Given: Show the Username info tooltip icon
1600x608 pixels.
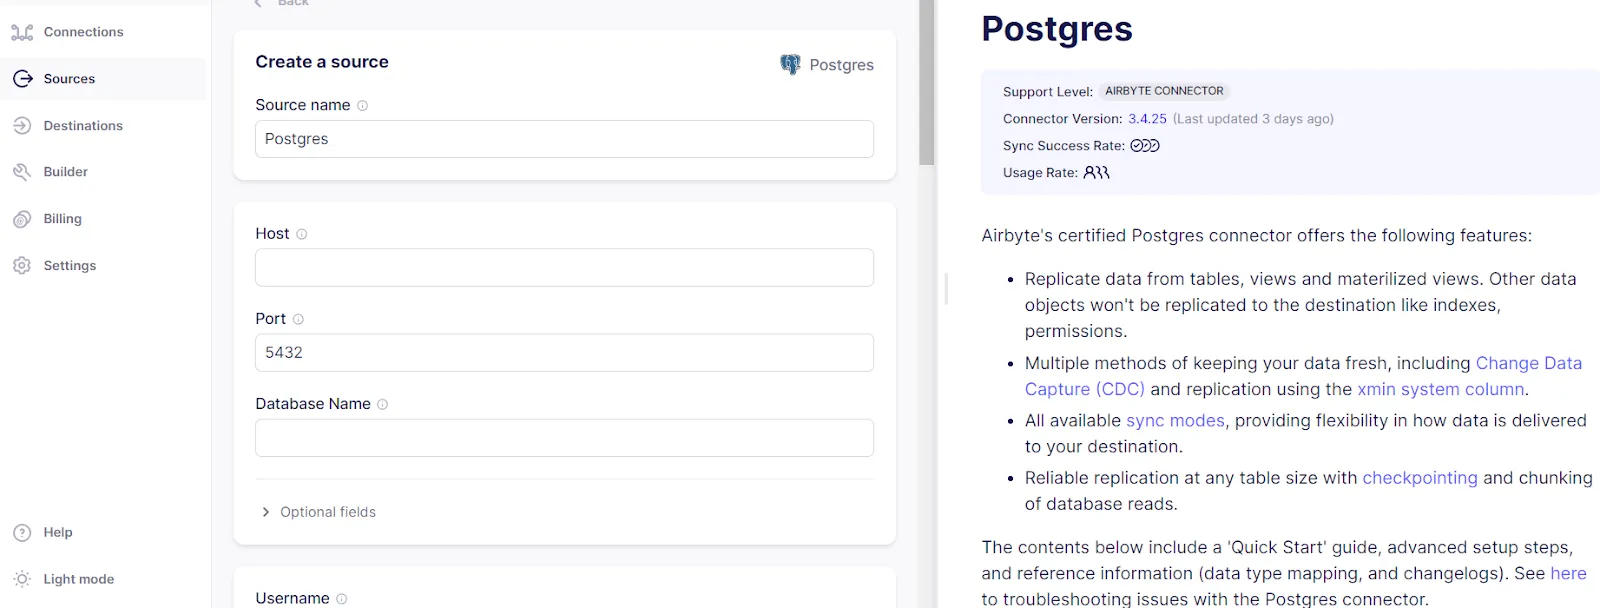Looking at the screenshot, I should [341, 599].
